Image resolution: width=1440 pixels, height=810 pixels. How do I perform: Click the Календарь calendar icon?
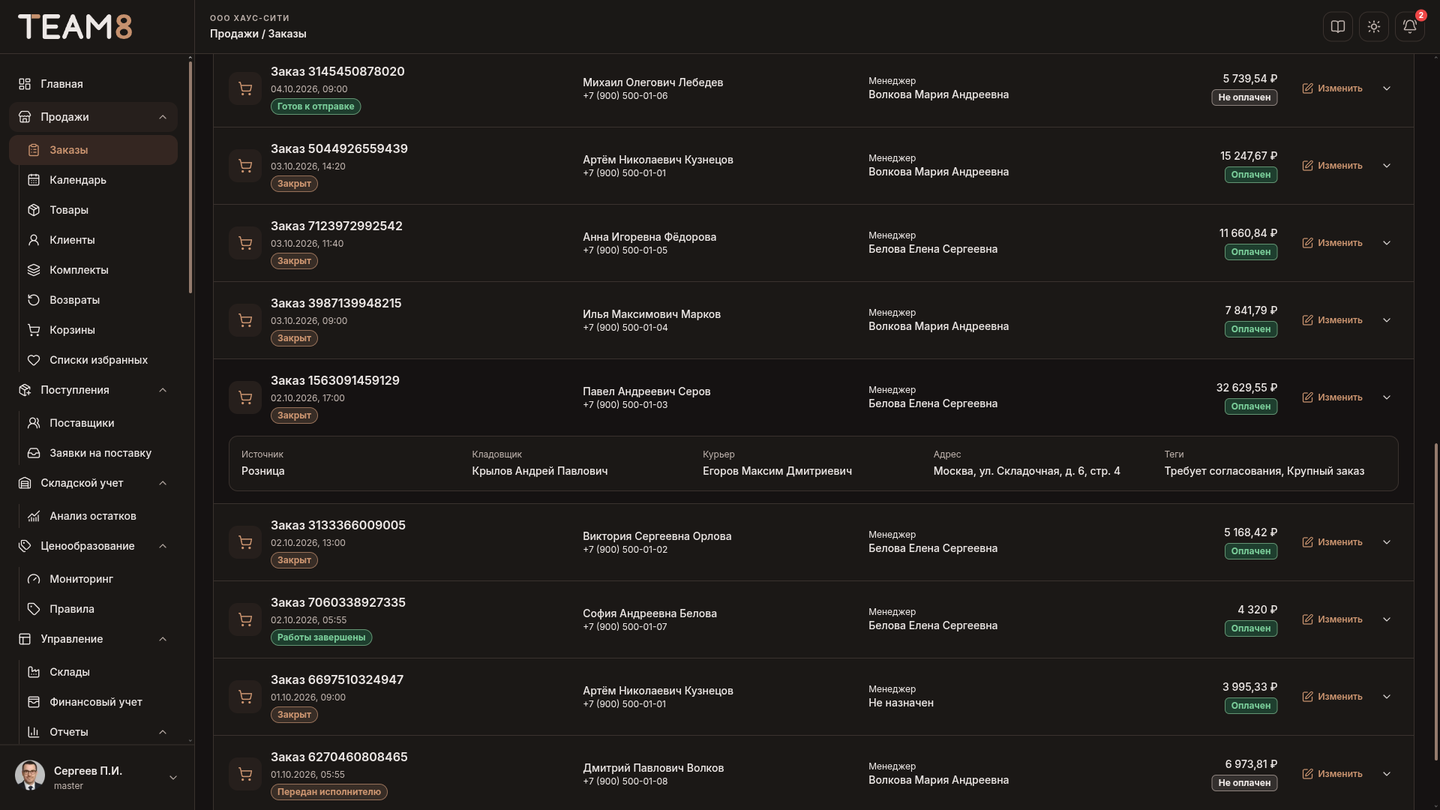[34, 180]
